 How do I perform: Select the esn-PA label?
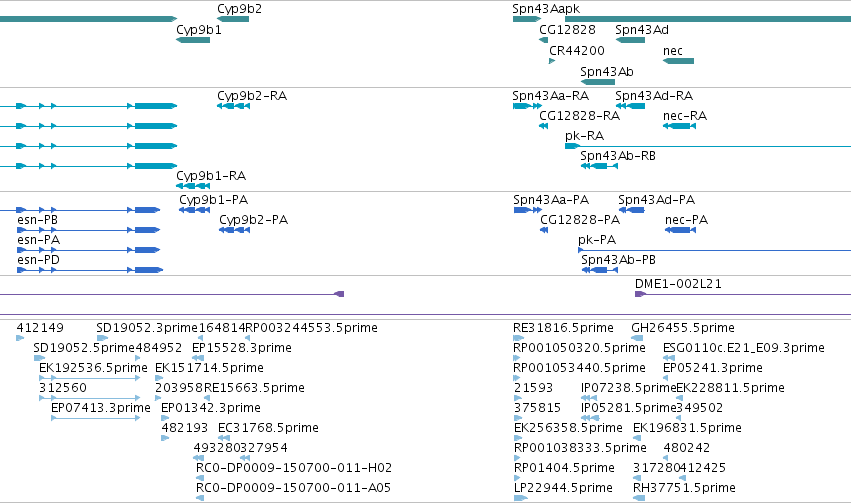(39, 240)
